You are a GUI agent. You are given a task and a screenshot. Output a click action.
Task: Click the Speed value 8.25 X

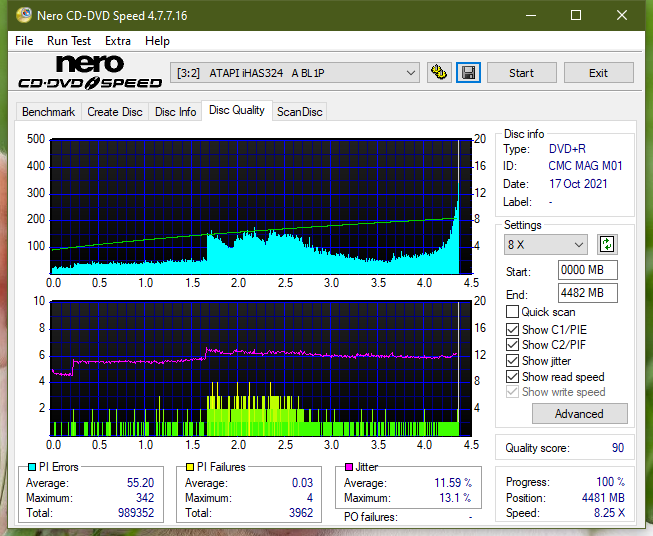tap(609, 513)
